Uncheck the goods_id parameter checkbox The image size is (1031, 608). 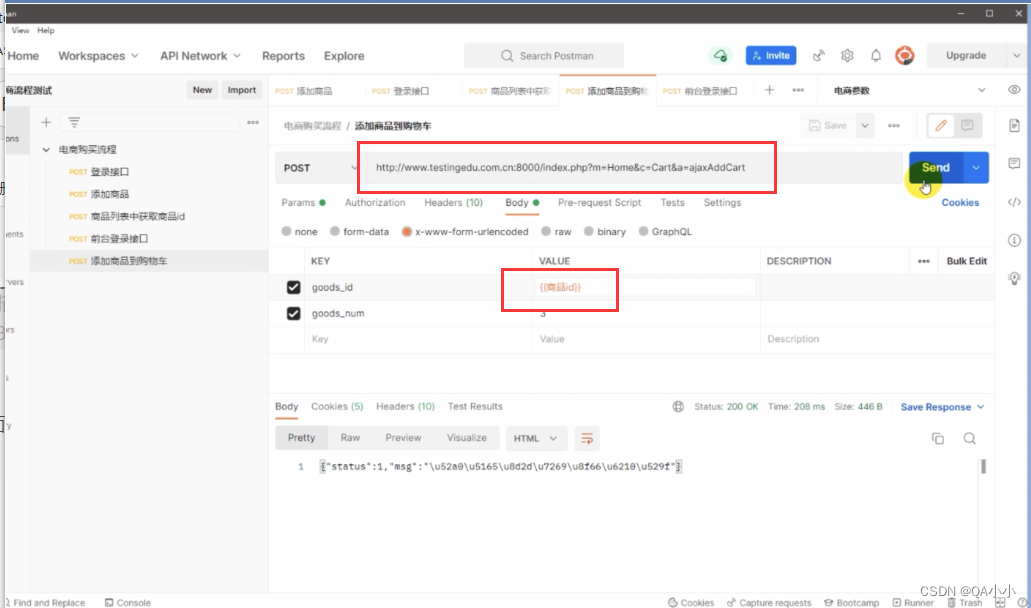(293, 287)
